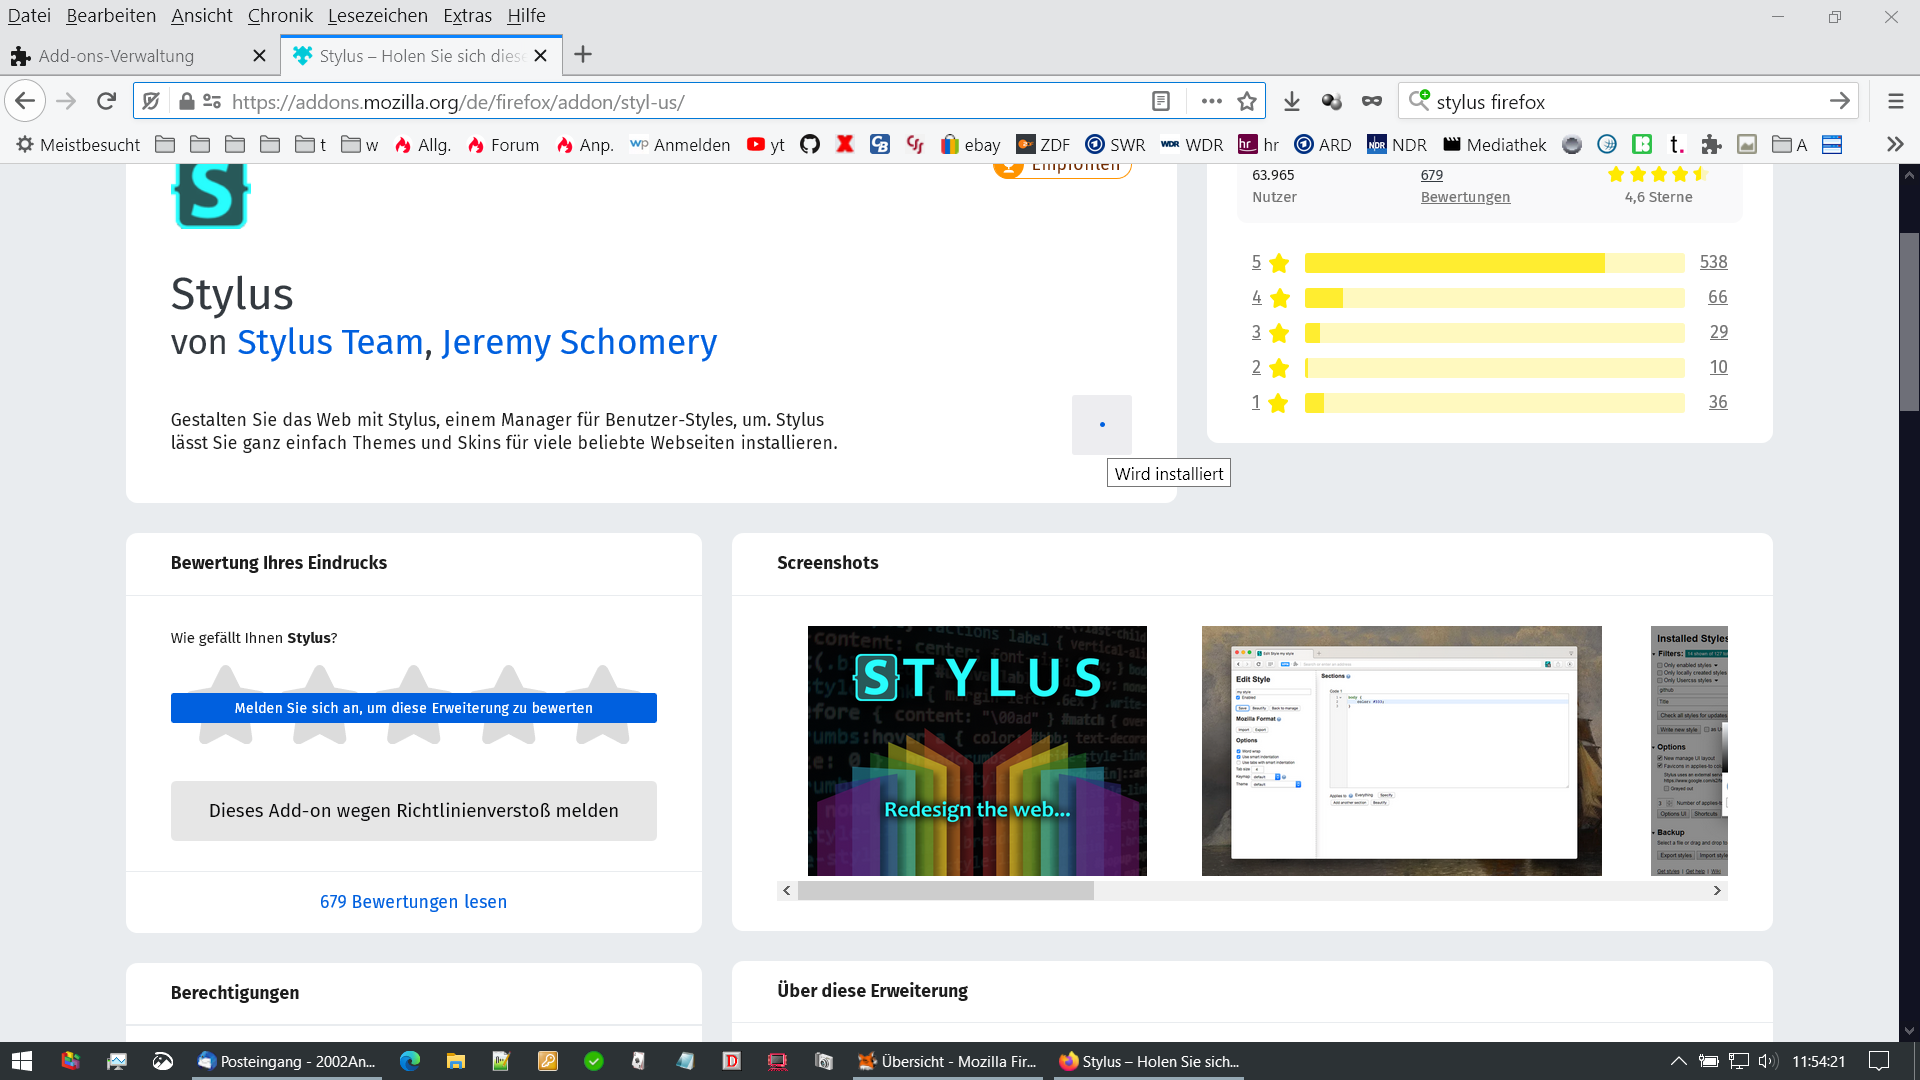
Task: Open the Extras menu
Action: (467, 15)
